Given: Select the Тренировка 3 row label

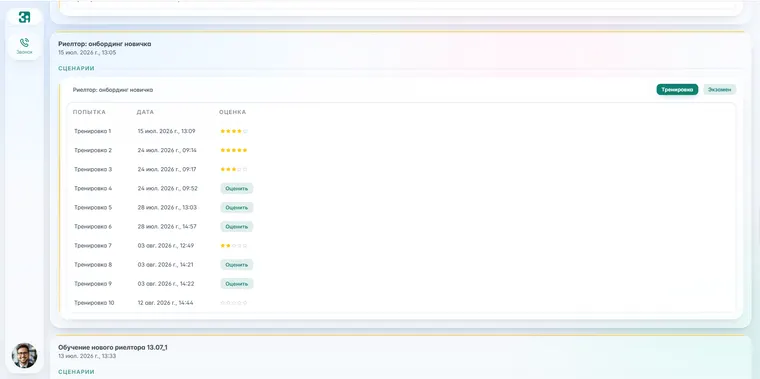Looking at the screenshot, I should point(93,169).
